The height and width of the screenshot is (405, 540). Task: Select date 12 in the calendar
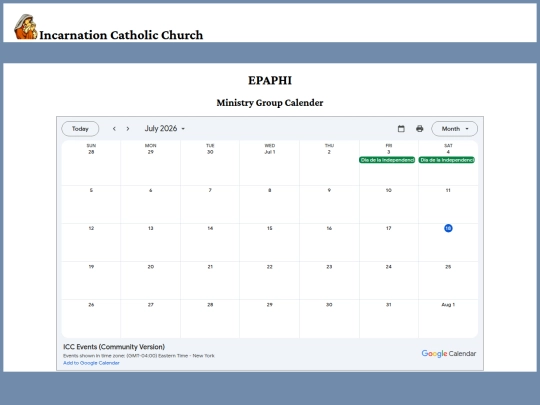coord(91,228)
